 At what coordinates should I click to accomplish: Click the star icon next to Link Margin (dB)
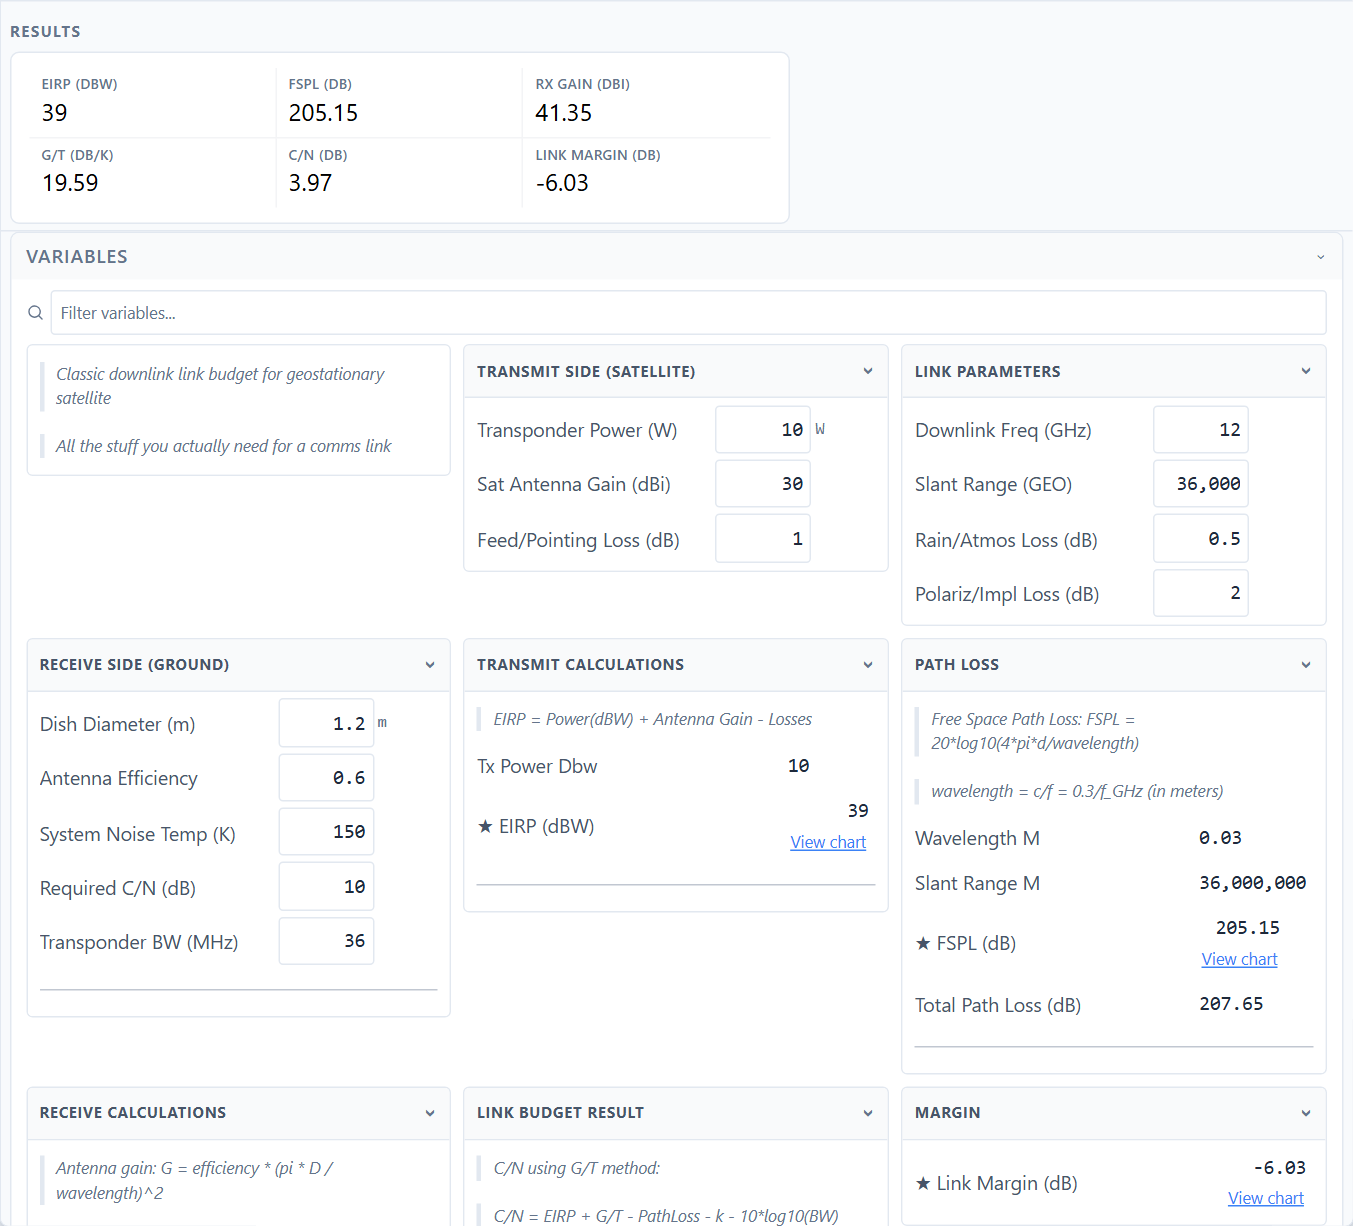[x=923, y=1183]
